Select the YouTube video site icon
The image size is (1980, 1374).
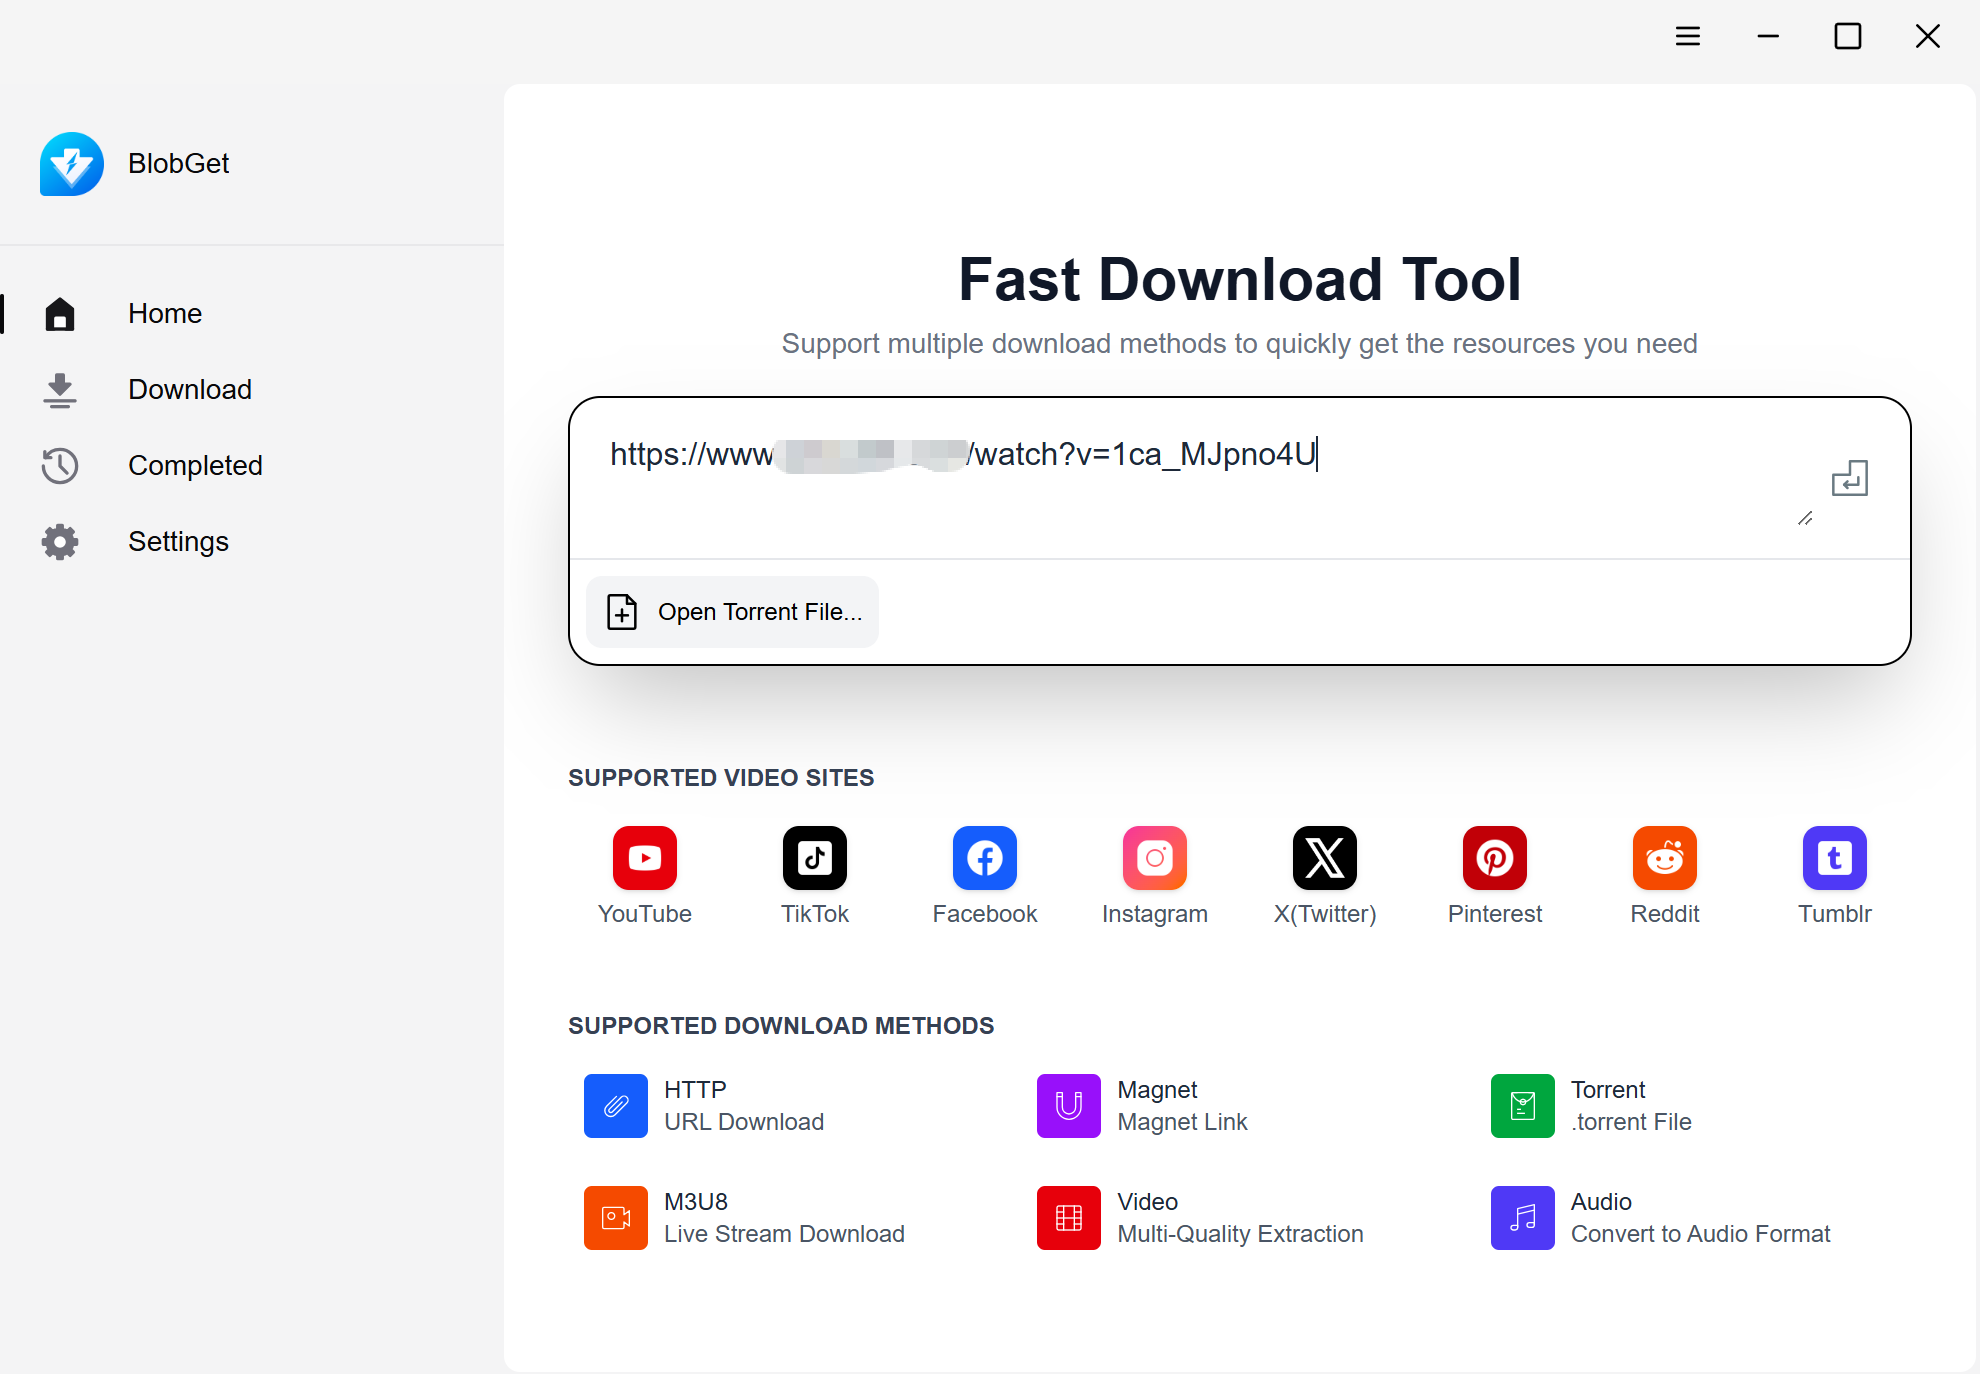[644, 858]
